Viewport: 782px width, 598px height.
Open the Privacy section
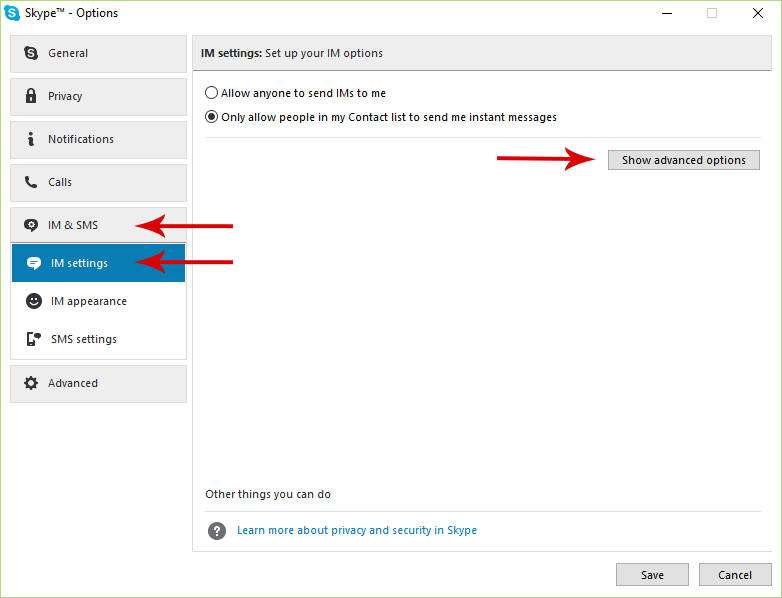point(98,96)
